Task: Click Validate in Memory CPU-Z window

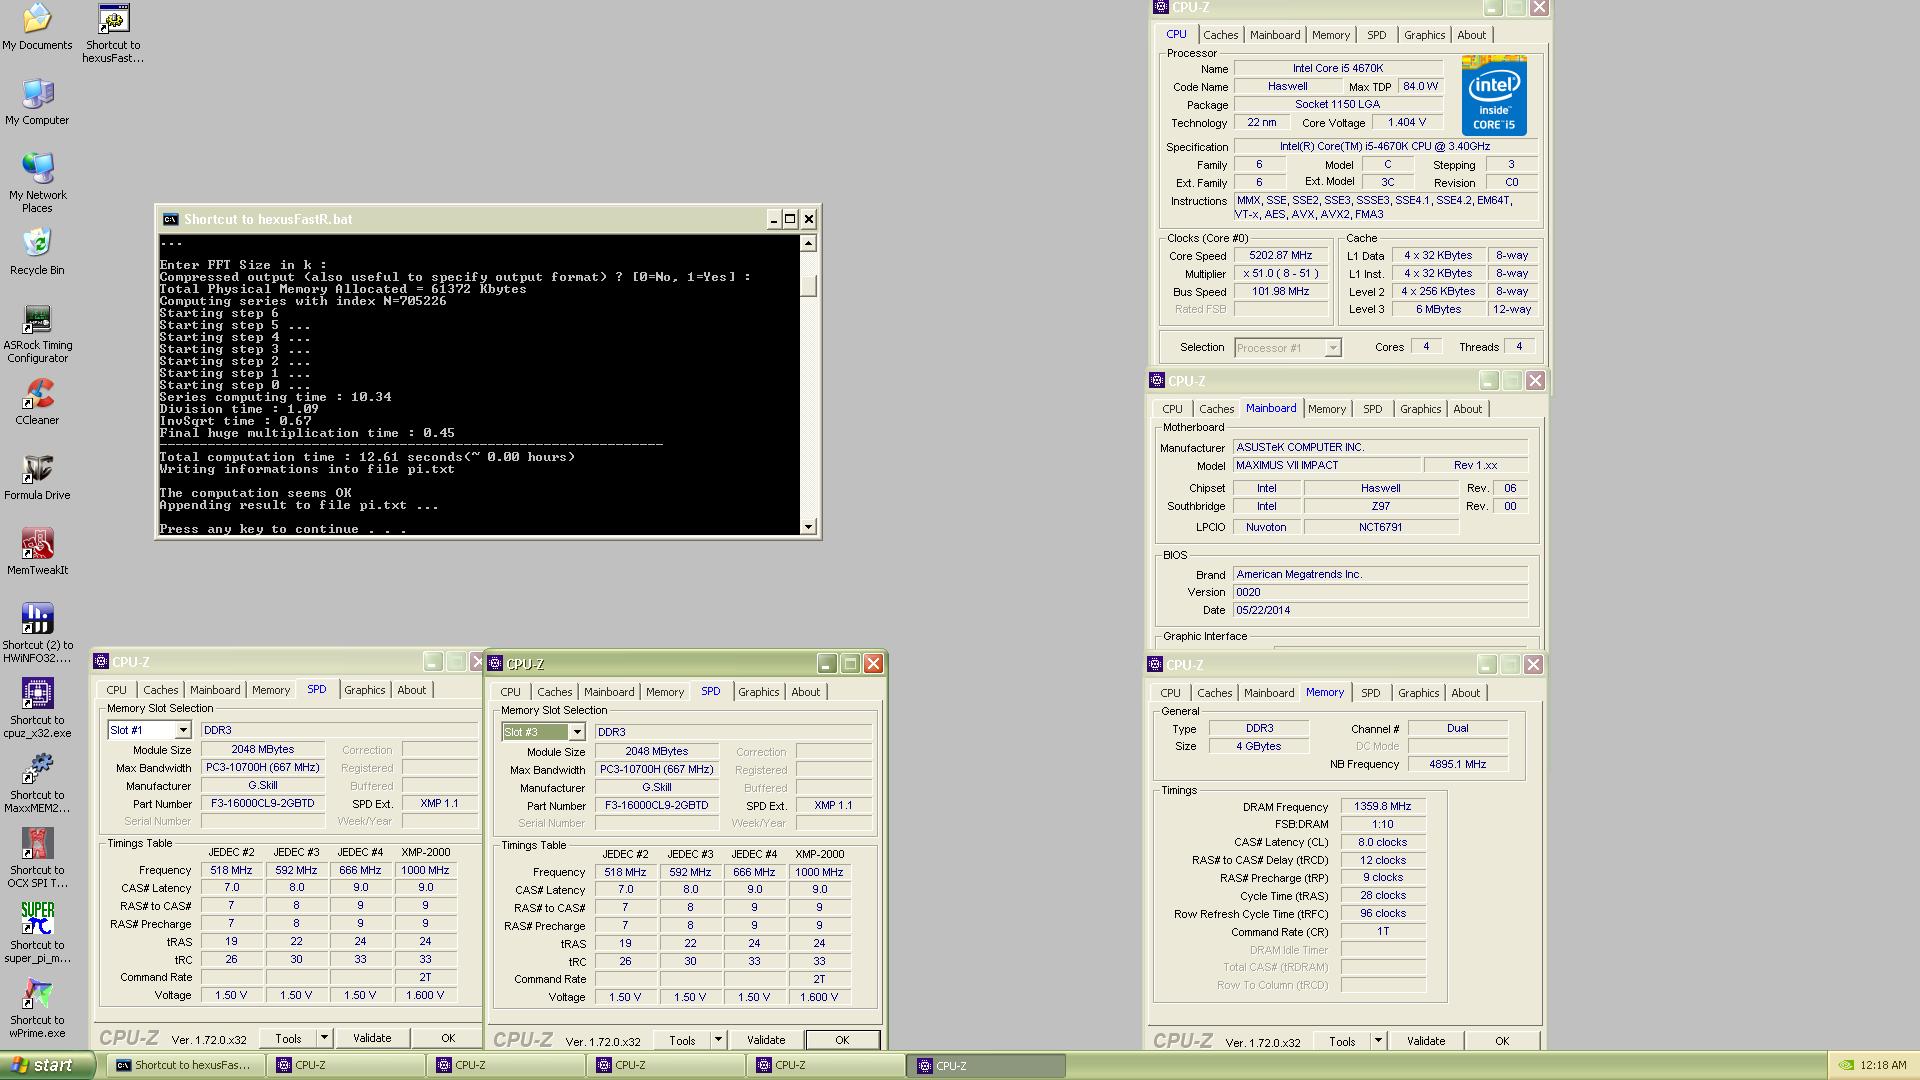Action: (1426, 1041)
